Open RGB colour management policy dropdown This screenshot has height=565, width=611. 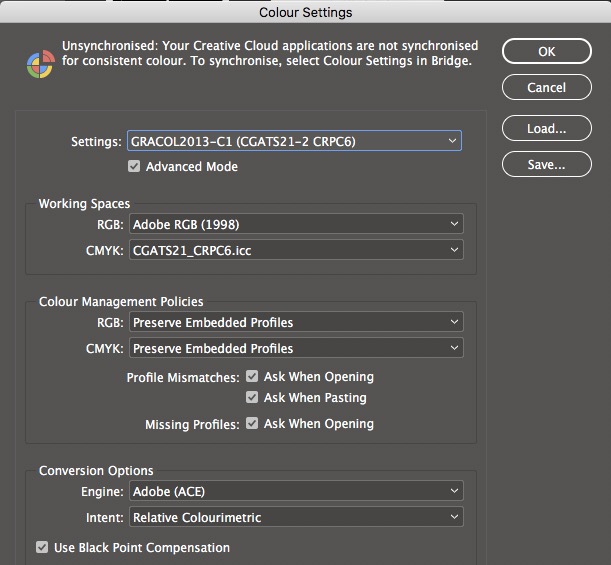tap(295, 322)
